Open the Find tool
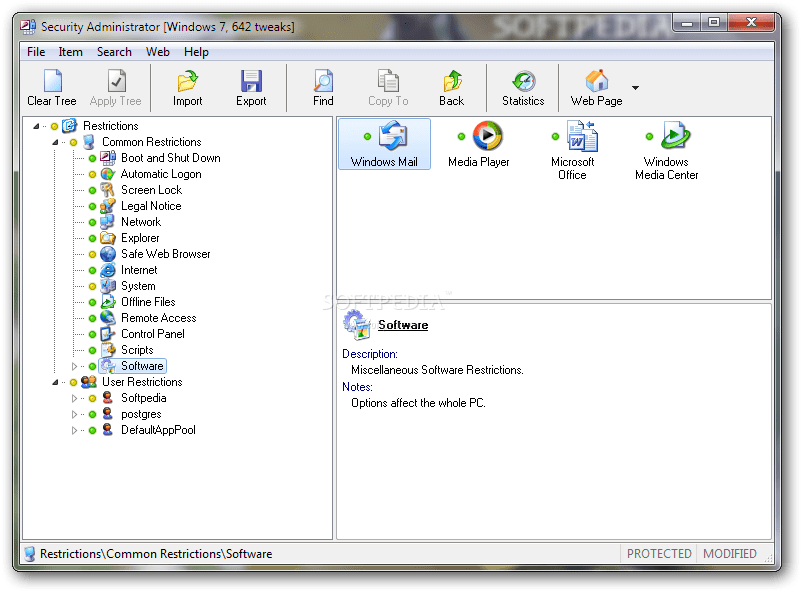 point(323,81)
